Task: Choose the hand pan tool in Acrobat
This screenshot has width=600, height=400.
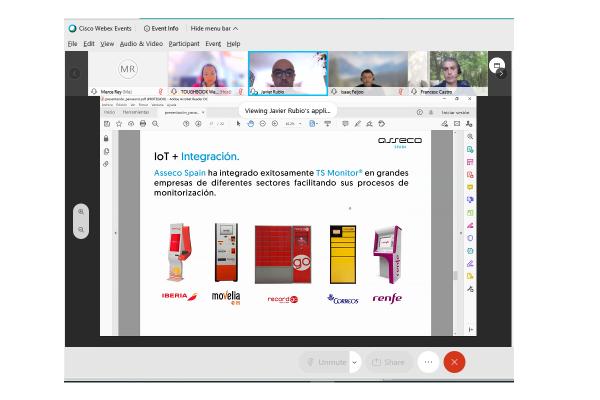Action: [x=251, y=124]
